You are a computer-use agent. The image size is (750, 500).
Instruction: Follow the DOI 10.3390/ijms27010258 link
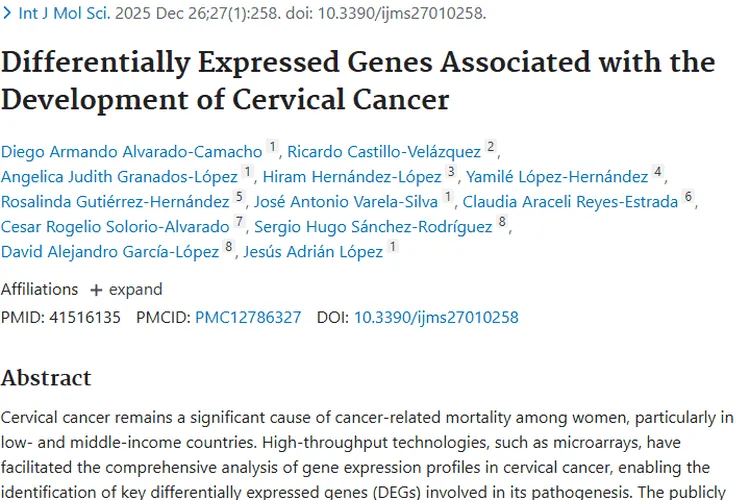(436, 318)
